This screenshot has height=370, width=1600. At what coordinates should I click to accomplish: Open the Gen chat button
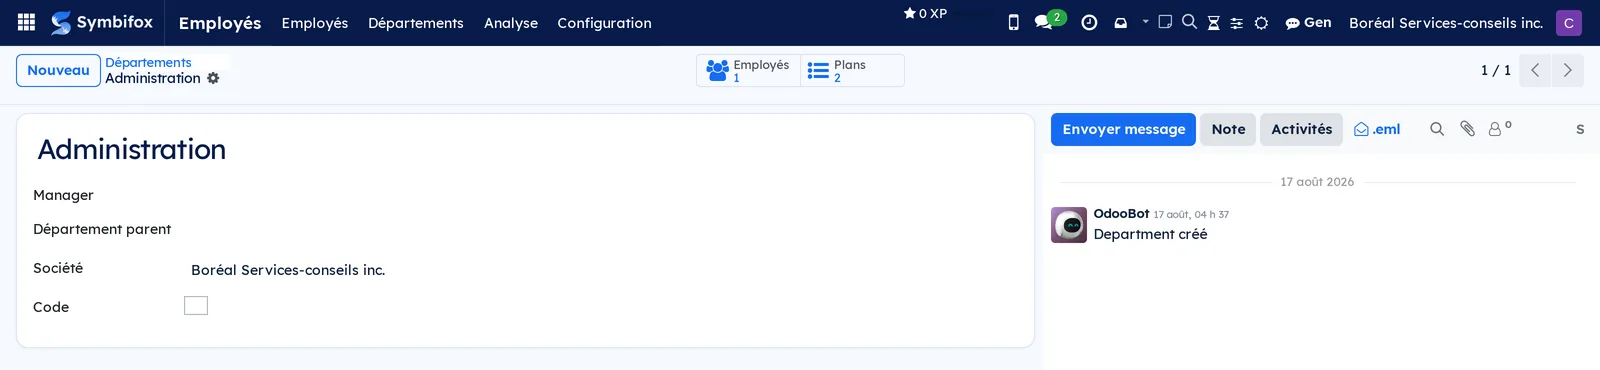pos(1308,22)
